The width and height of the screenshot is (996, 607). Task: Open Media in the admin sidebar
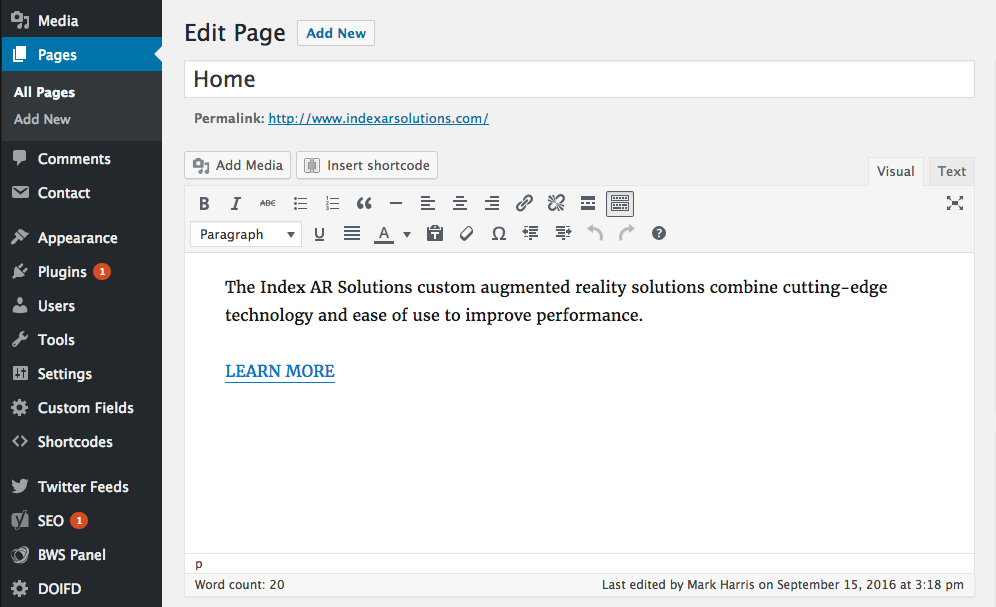click(x=81, y=20)
